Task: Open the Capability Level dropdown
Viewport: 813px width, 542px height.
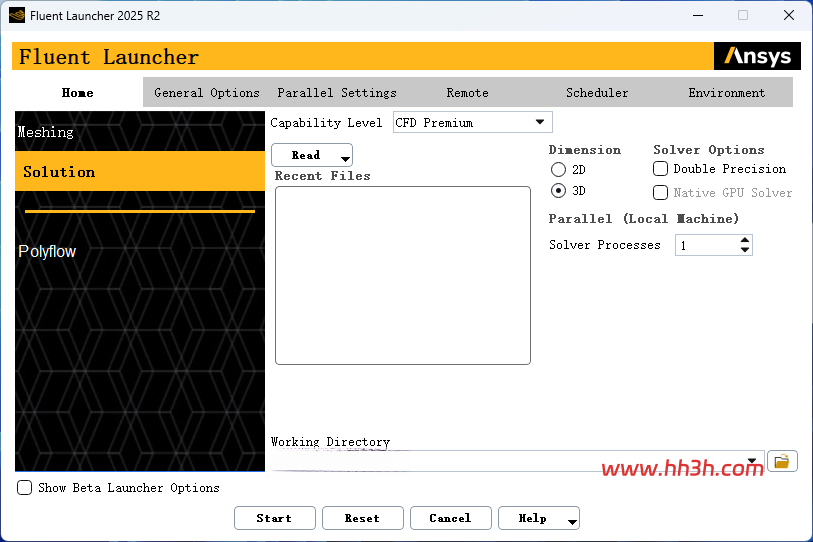Action: click(x=472, y=122)
